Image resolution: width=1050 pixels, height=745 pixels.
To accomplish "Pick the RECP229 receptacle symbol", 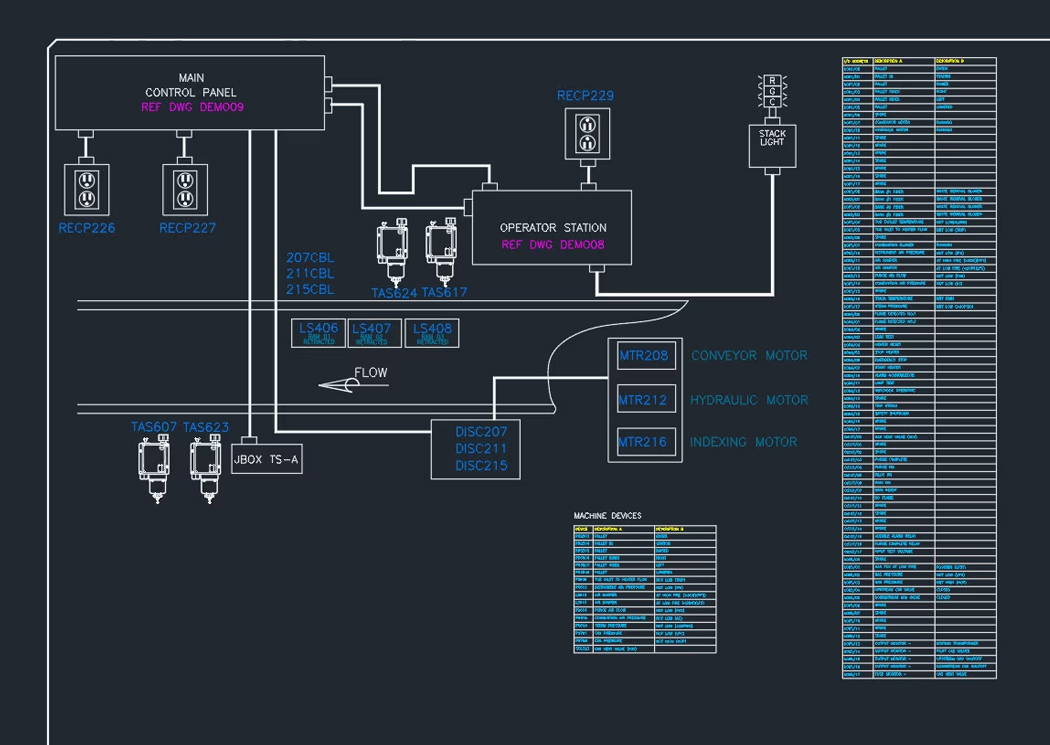I will (587, 133).
